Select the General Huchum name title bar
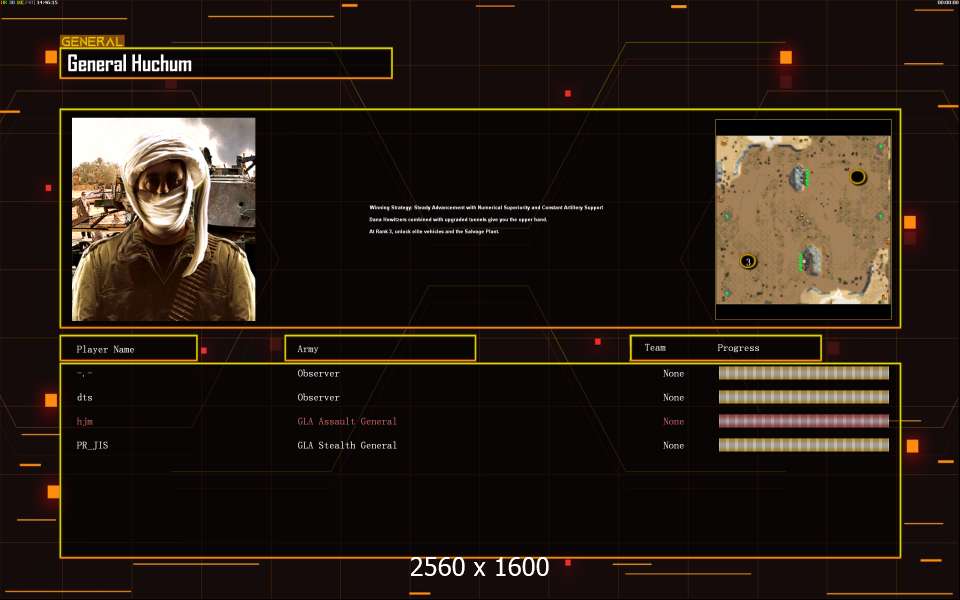 tap(226, 64)
